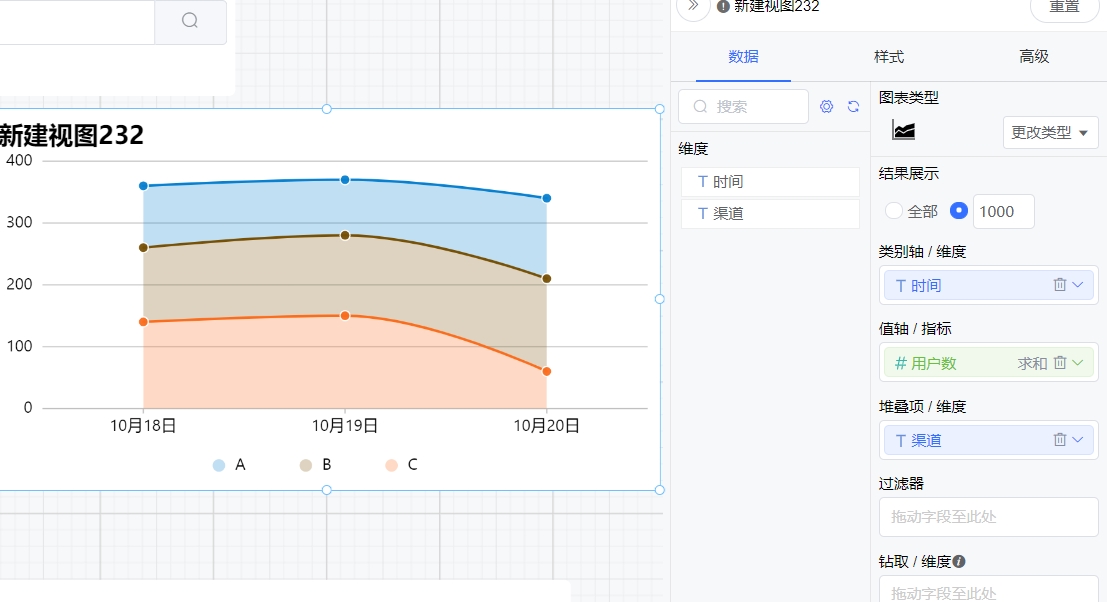
Task: Click the trash icon on 渠道 stack field
Action: coord(1060,440)
